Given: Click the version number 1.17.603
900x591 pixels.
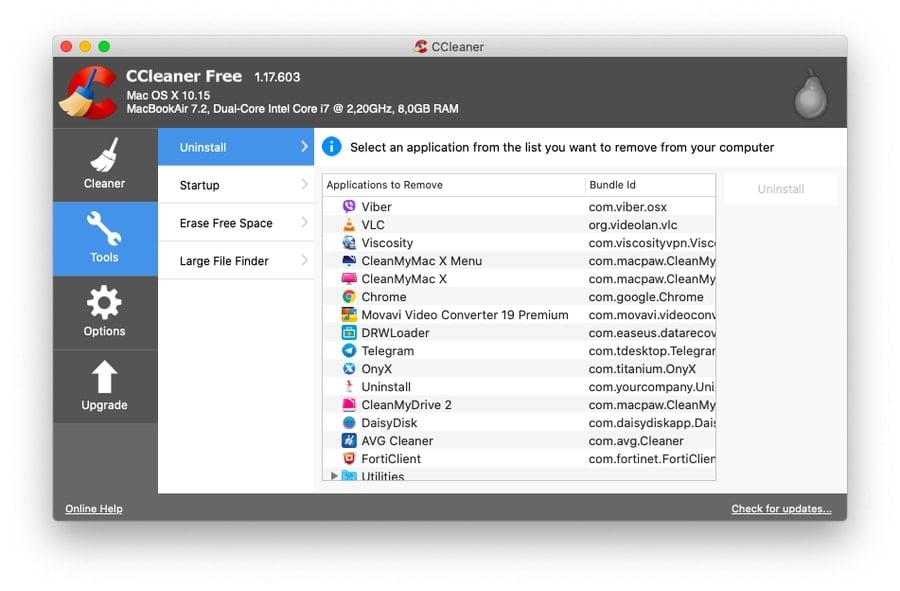Looking at the screenshot, I should pyautogui.click(x=277, y=77).
